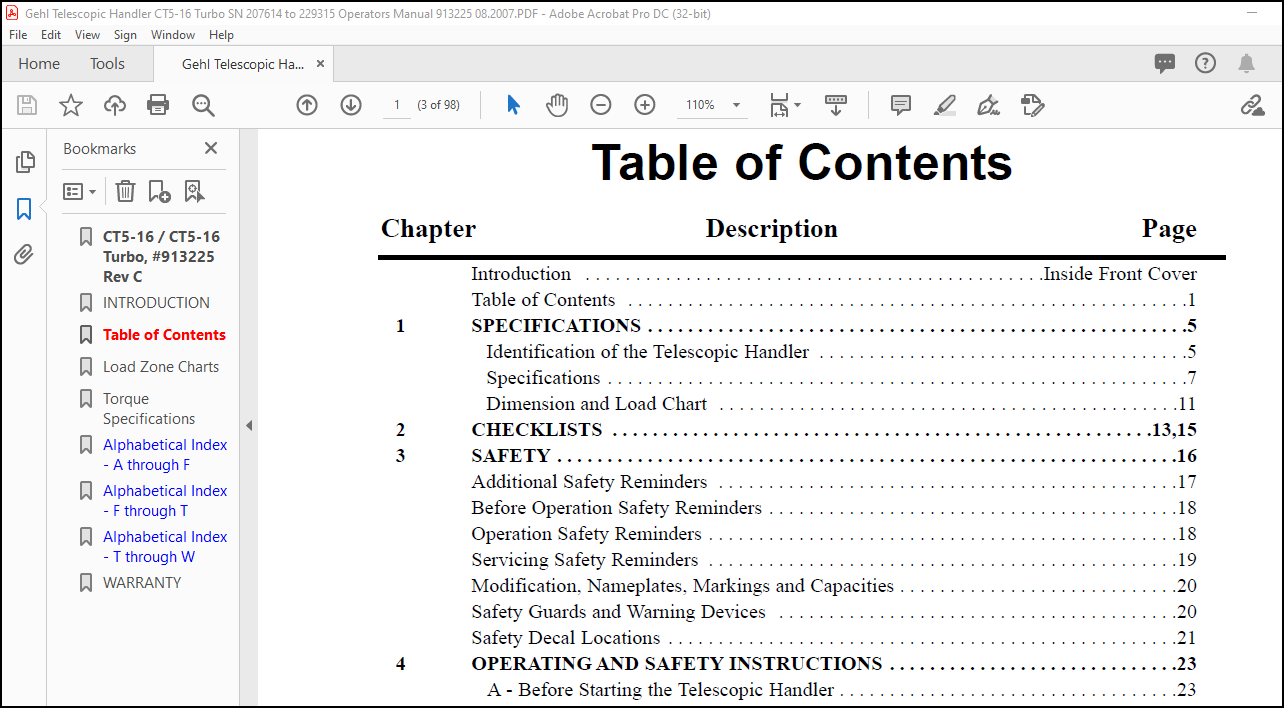Select the Highlight text pen tool
Image resolution: width=1284 pixels, height=708 pixels.
pos(945,105)
